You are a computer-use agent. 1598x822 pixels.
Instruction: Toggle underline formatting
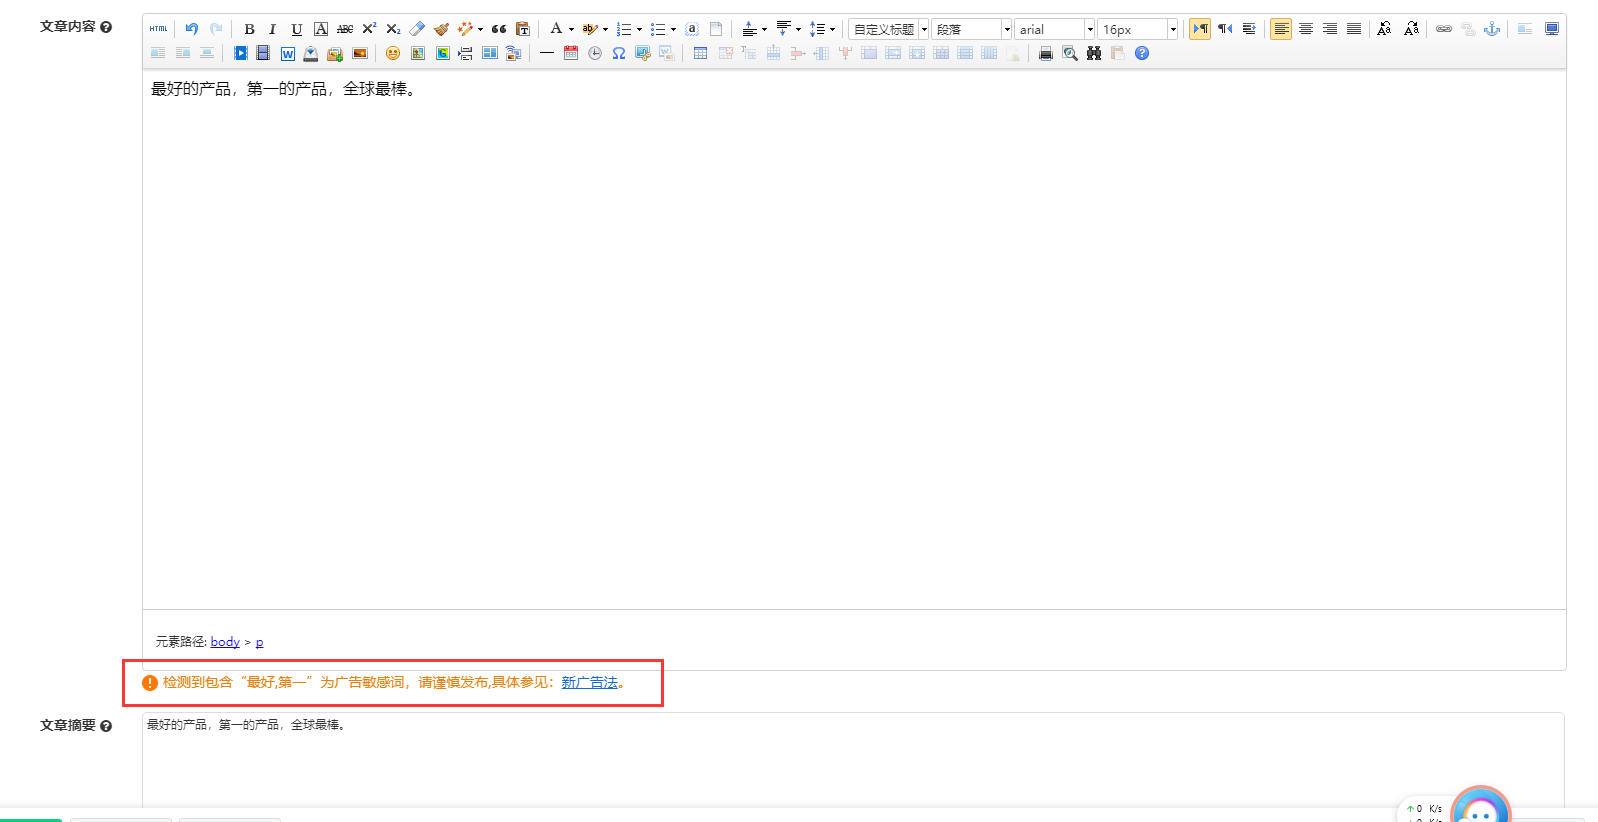(296, 29)
